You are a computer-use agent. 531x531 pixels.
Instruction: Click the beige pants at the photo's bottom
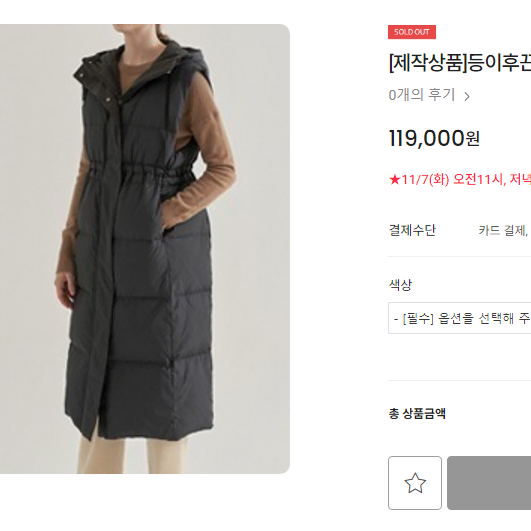[x=132, y=455]
